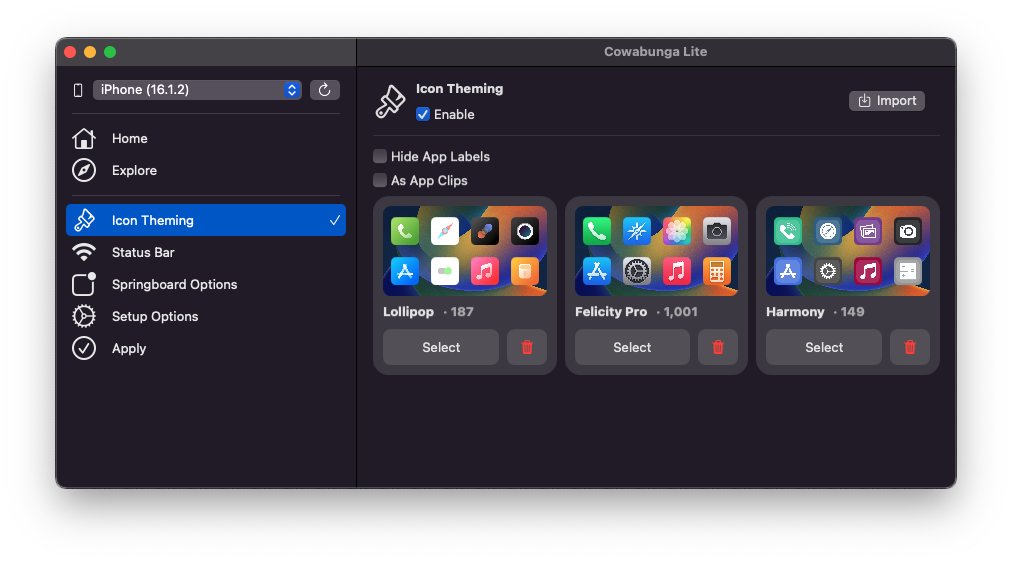Go to the Apply page
1012x562 pixels.
click(x=206, y=348)
